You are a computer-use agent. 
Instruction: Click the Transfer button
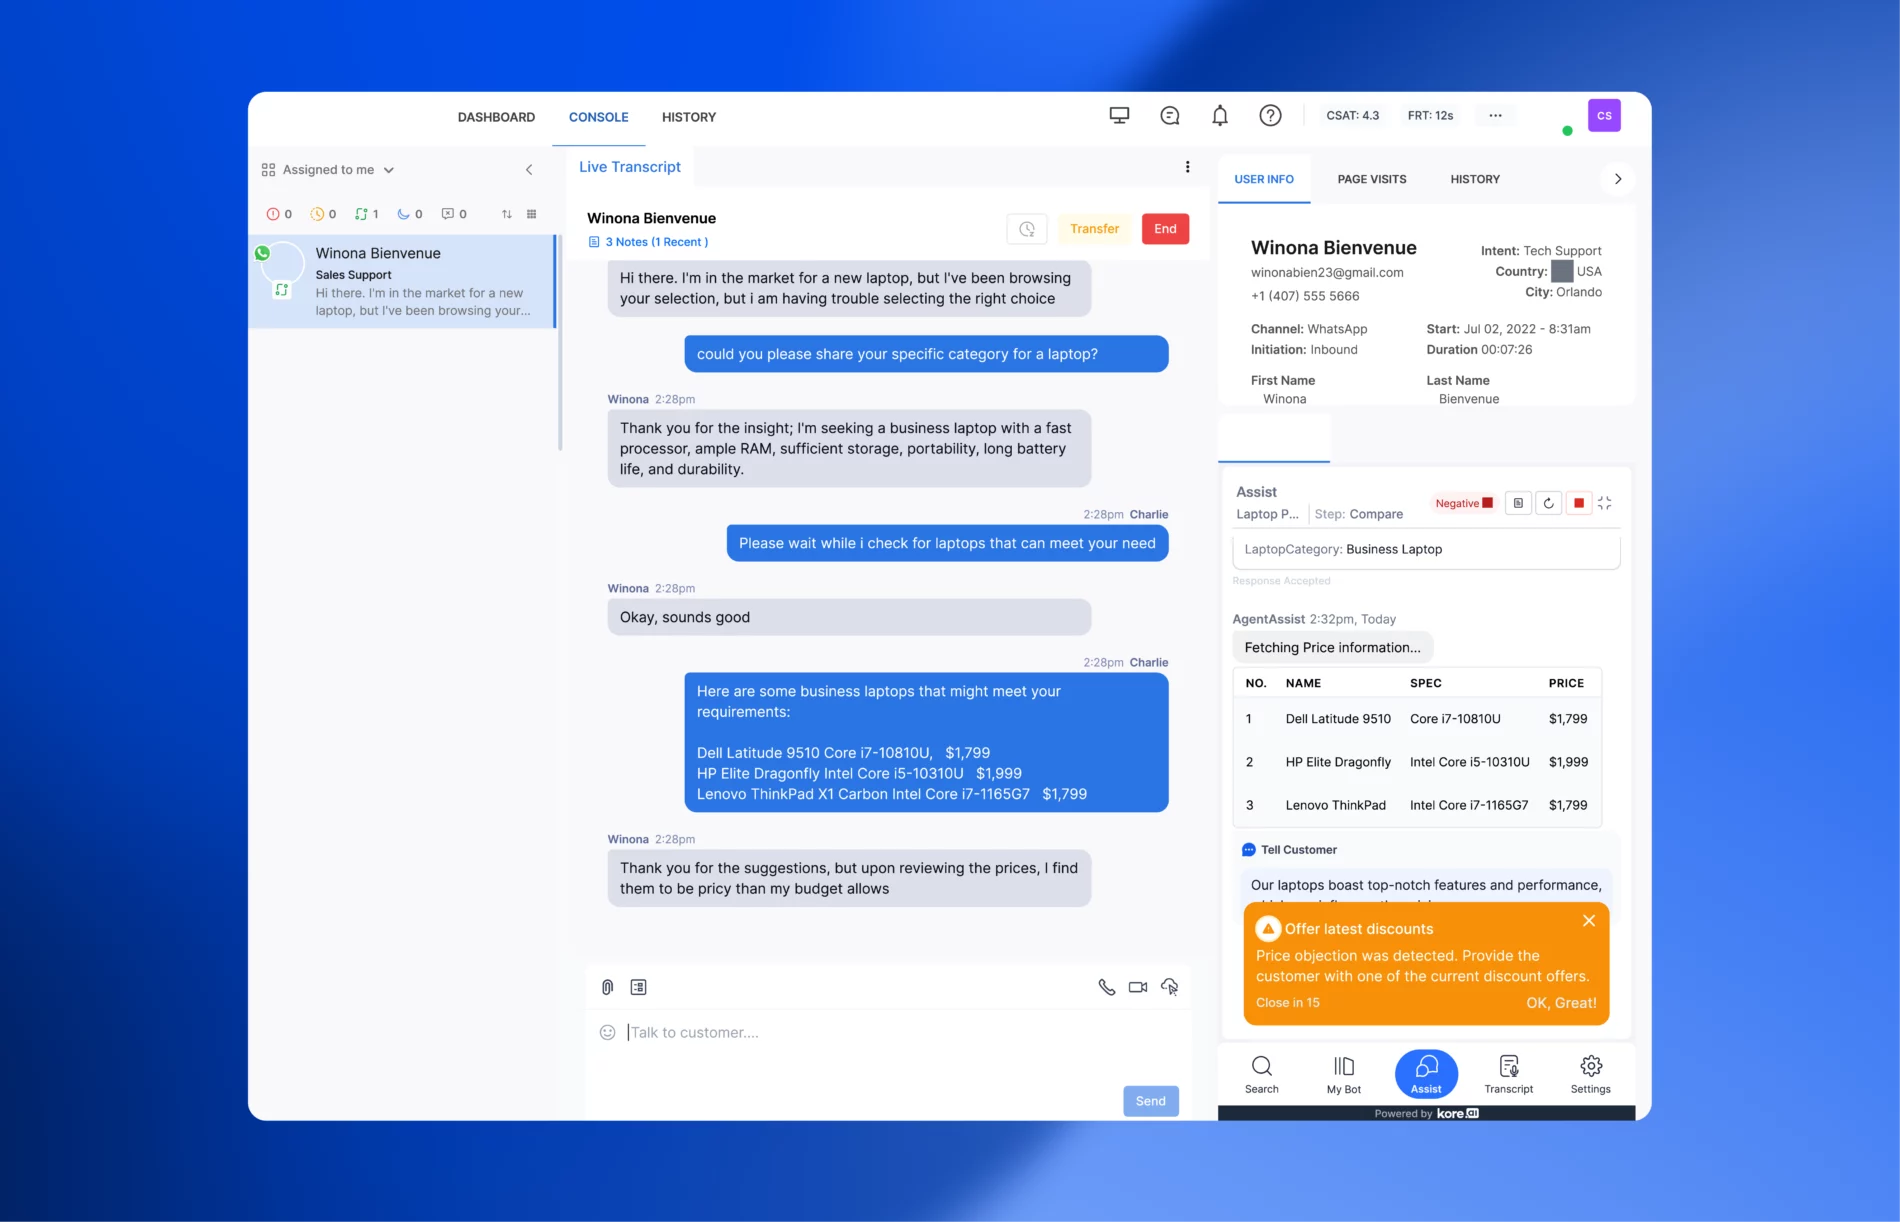pyautogui.click(x=1094, y=229)
